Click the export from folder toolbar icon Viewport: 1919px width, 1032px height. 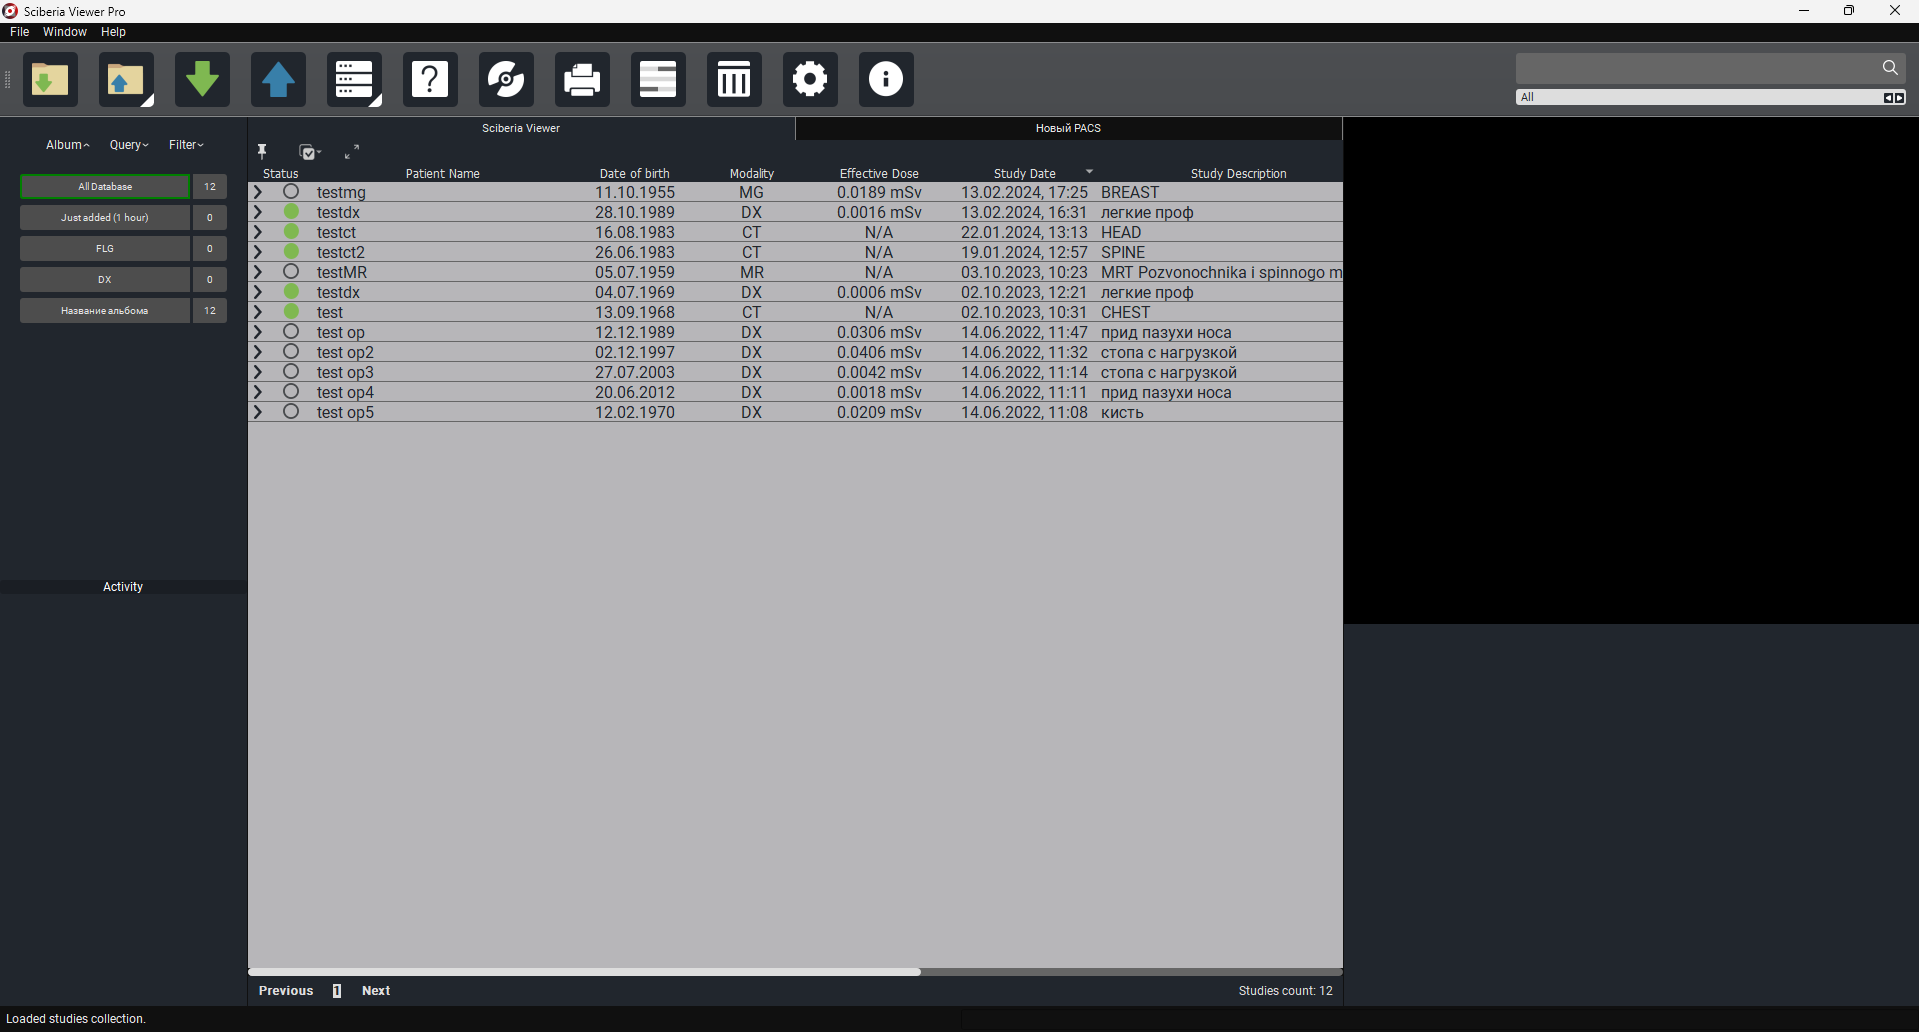126,79
